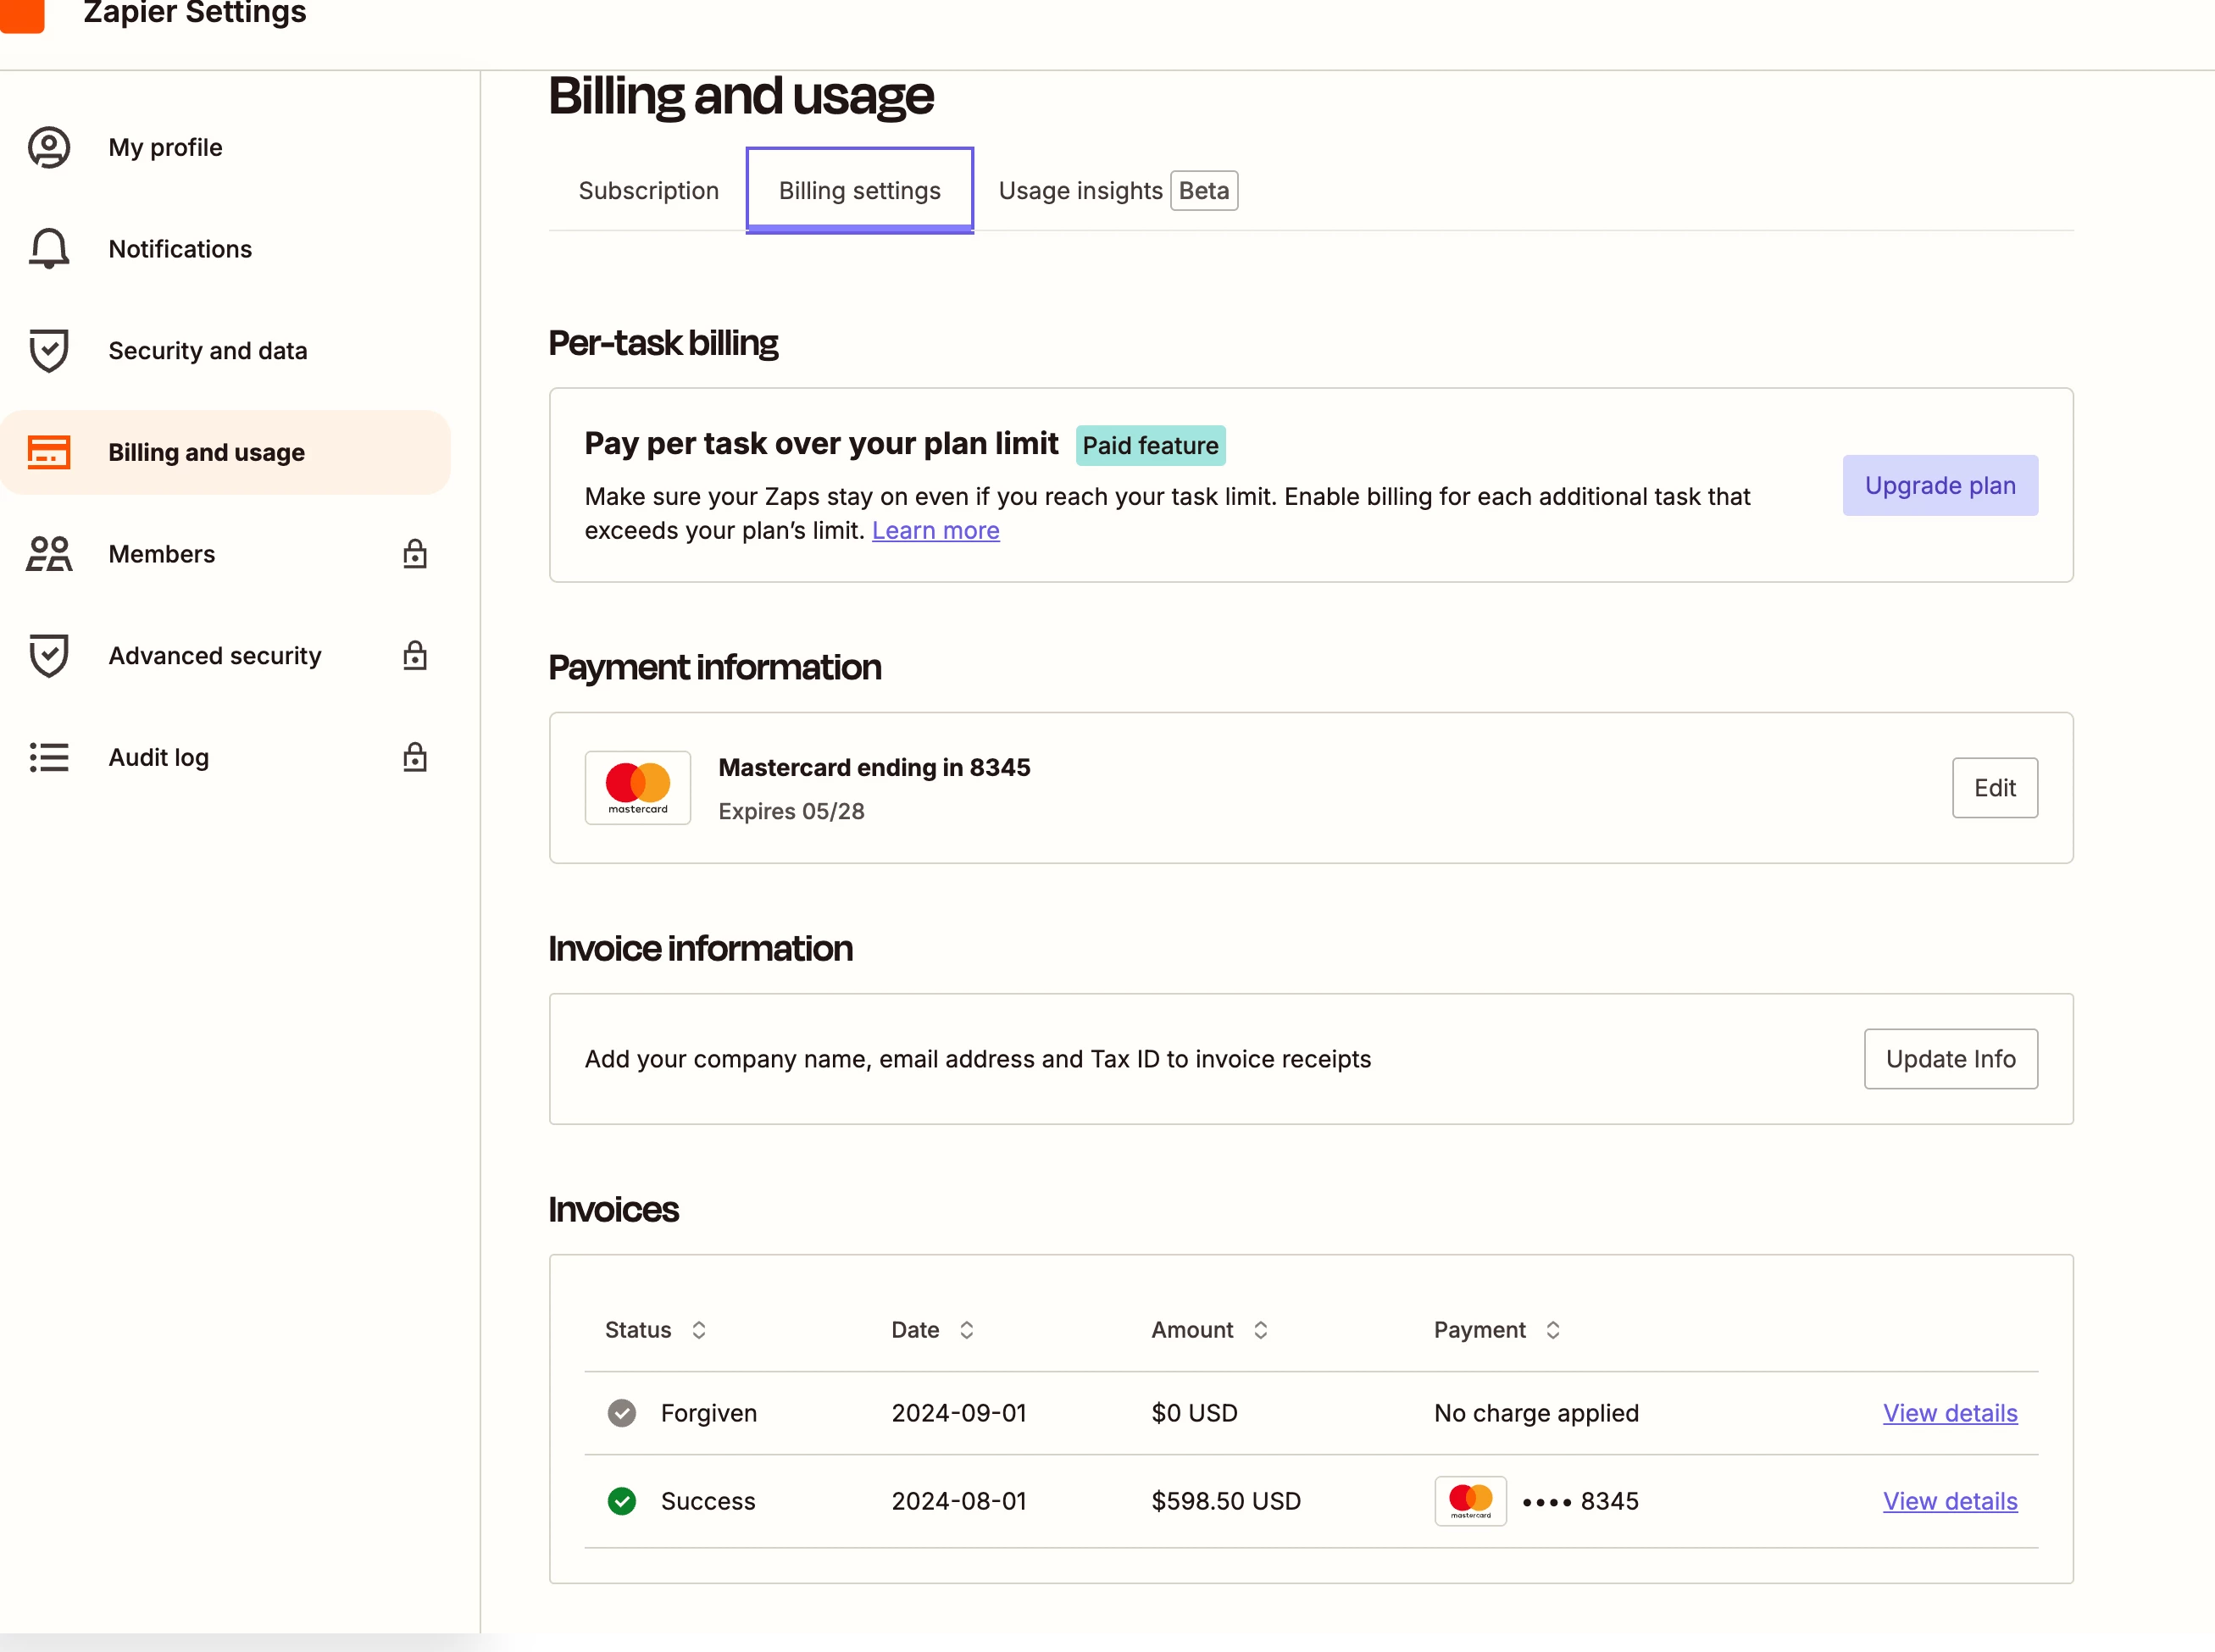
Task: Edit the Mastercard payment method
Action: (1994, 788)
